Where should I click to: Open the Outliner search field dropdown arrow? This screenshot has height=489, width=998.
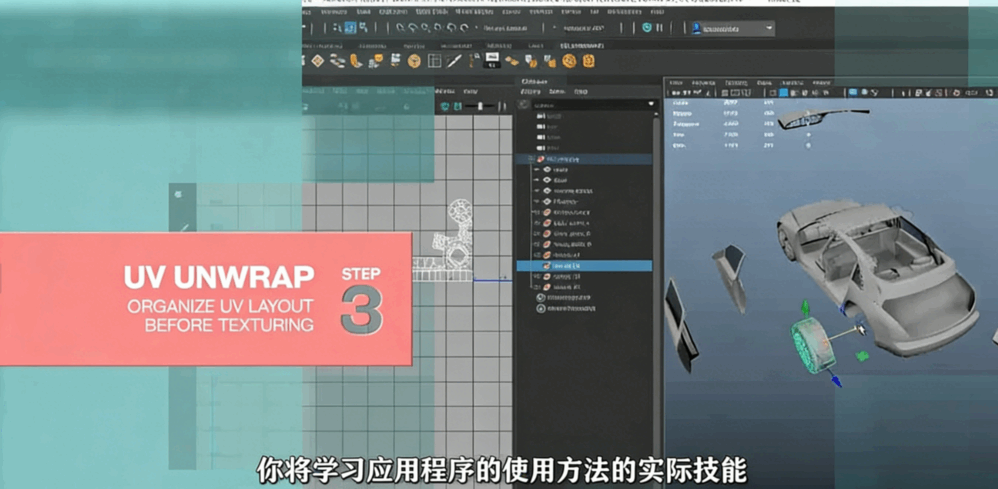pyautogui.click(x=650, y=104)
